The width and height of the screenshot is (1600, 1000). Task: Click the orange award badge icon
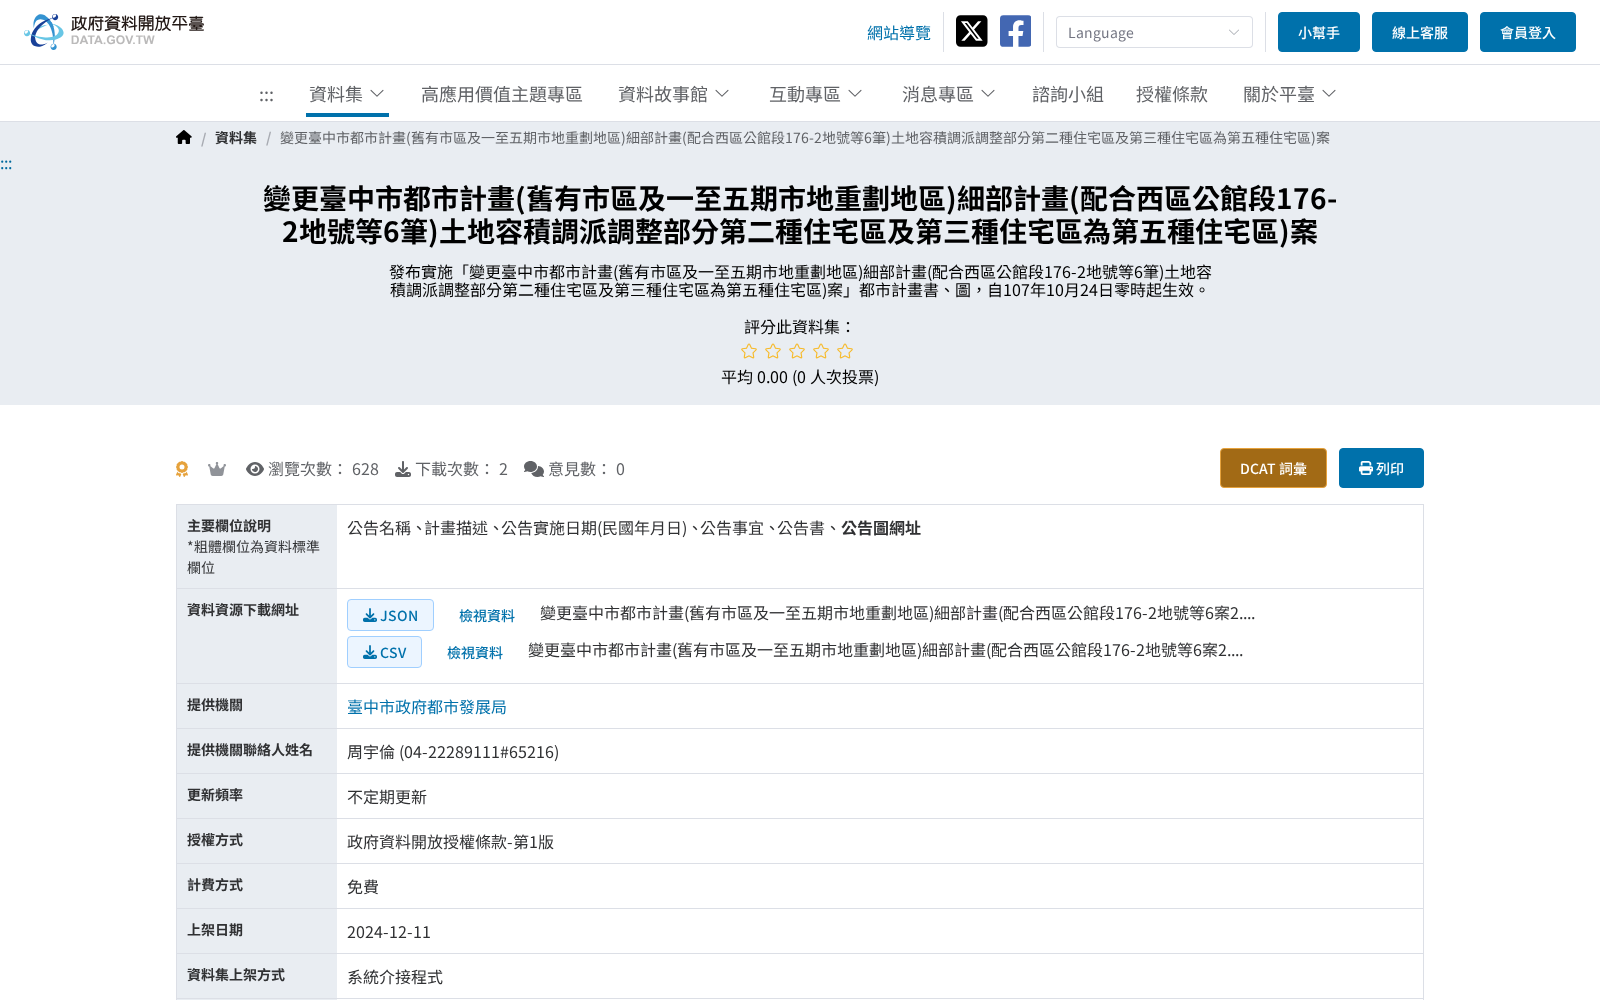182,469
